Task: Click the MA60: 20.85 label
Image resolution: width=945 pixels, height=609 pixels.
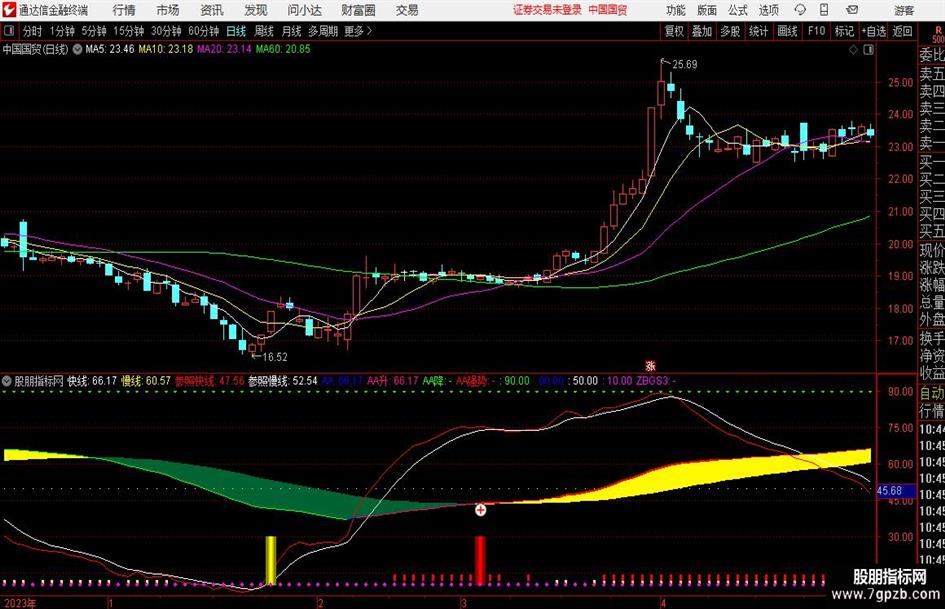Action: pos(283,49)
